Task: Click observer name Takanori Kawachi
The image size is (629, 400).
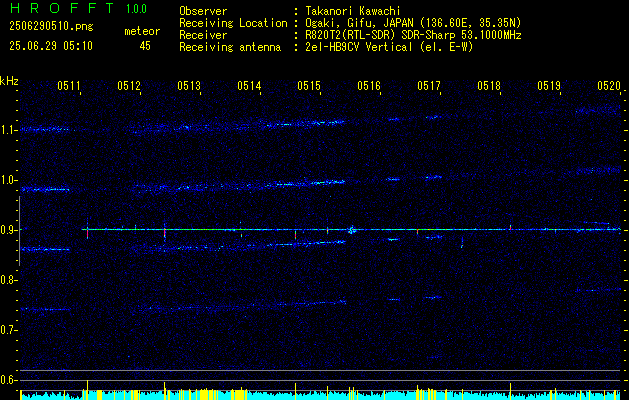Action: 353,11
